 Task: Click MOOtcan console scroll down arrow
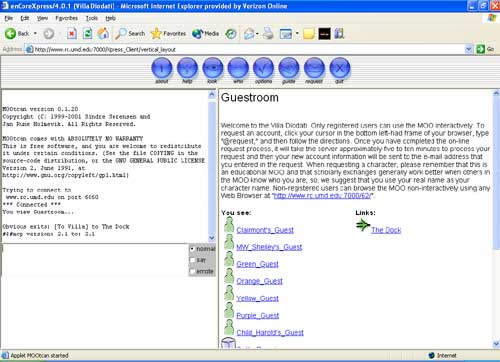[x=212, y=238]
